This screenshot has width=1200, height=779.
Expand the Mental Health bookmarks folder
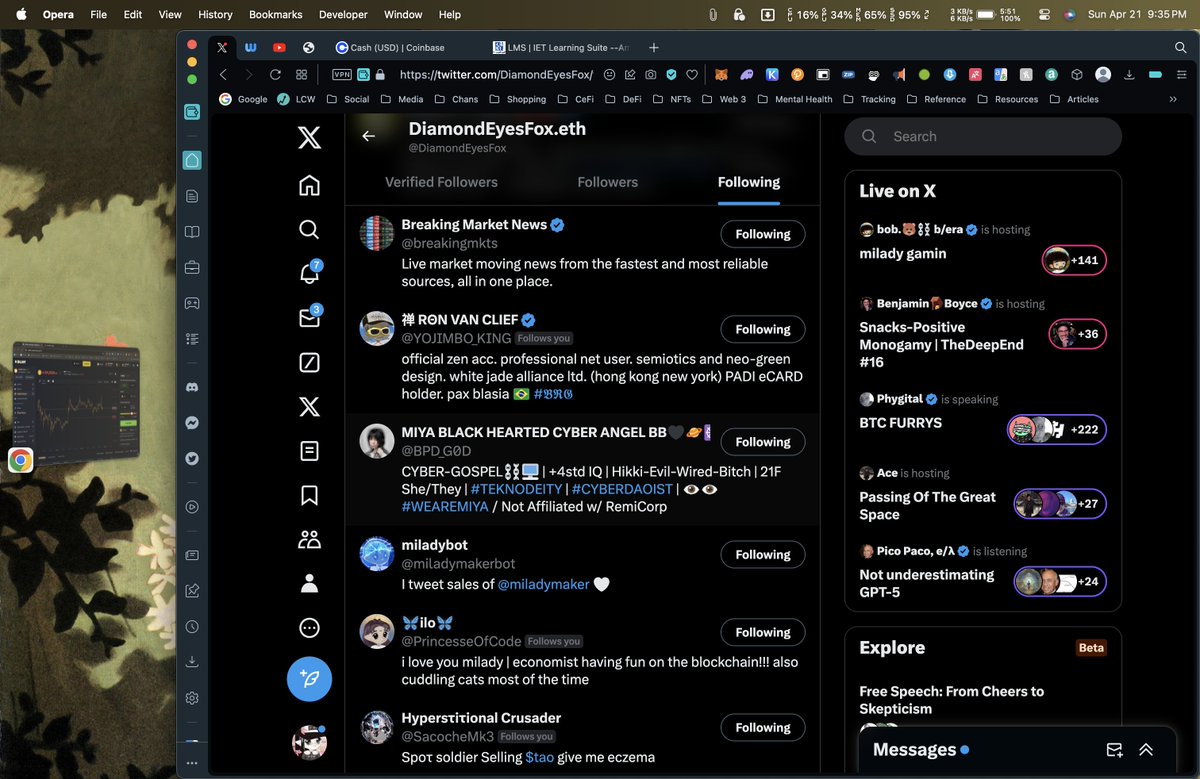[796, 99]
